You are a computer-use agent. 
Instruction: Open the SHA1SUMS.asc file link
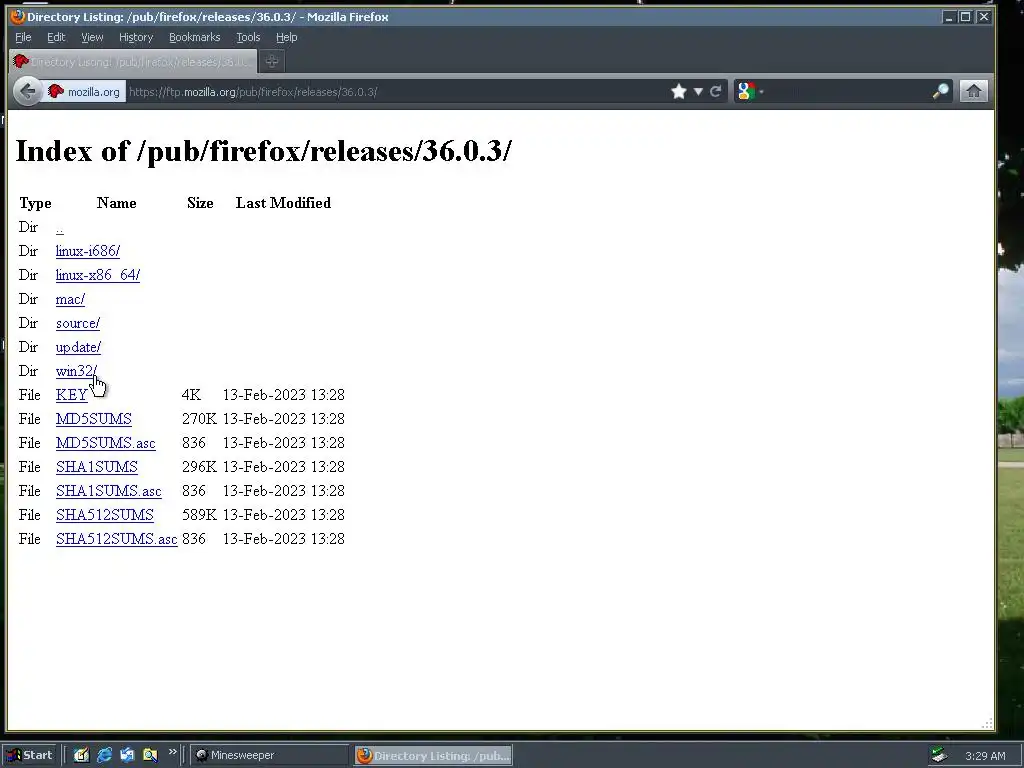pos(108,491)
